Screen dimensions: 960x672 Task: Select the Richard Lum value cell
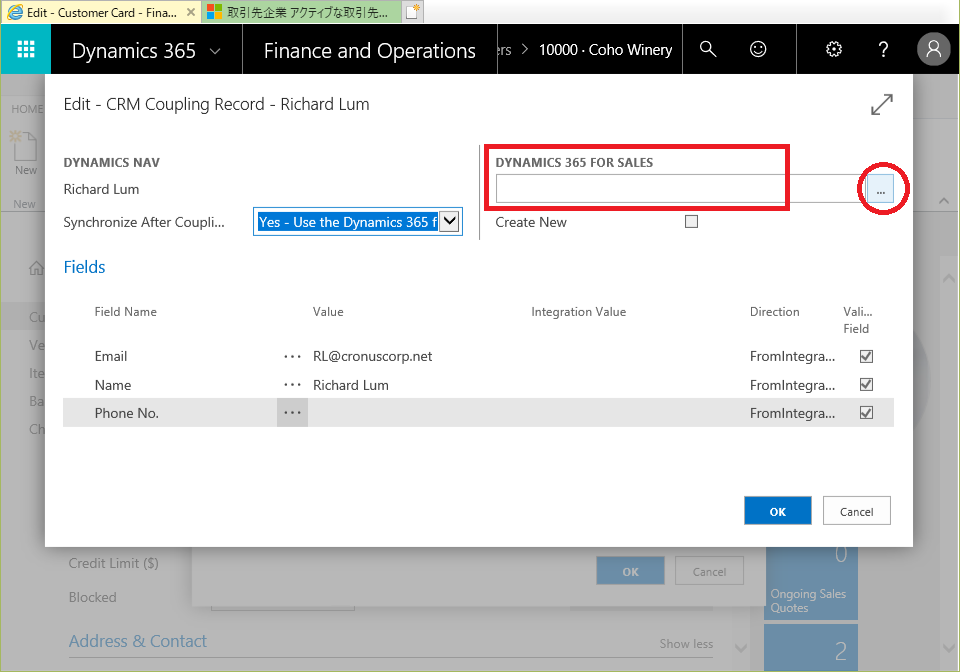pyautogui.click(x=350, y=385)
